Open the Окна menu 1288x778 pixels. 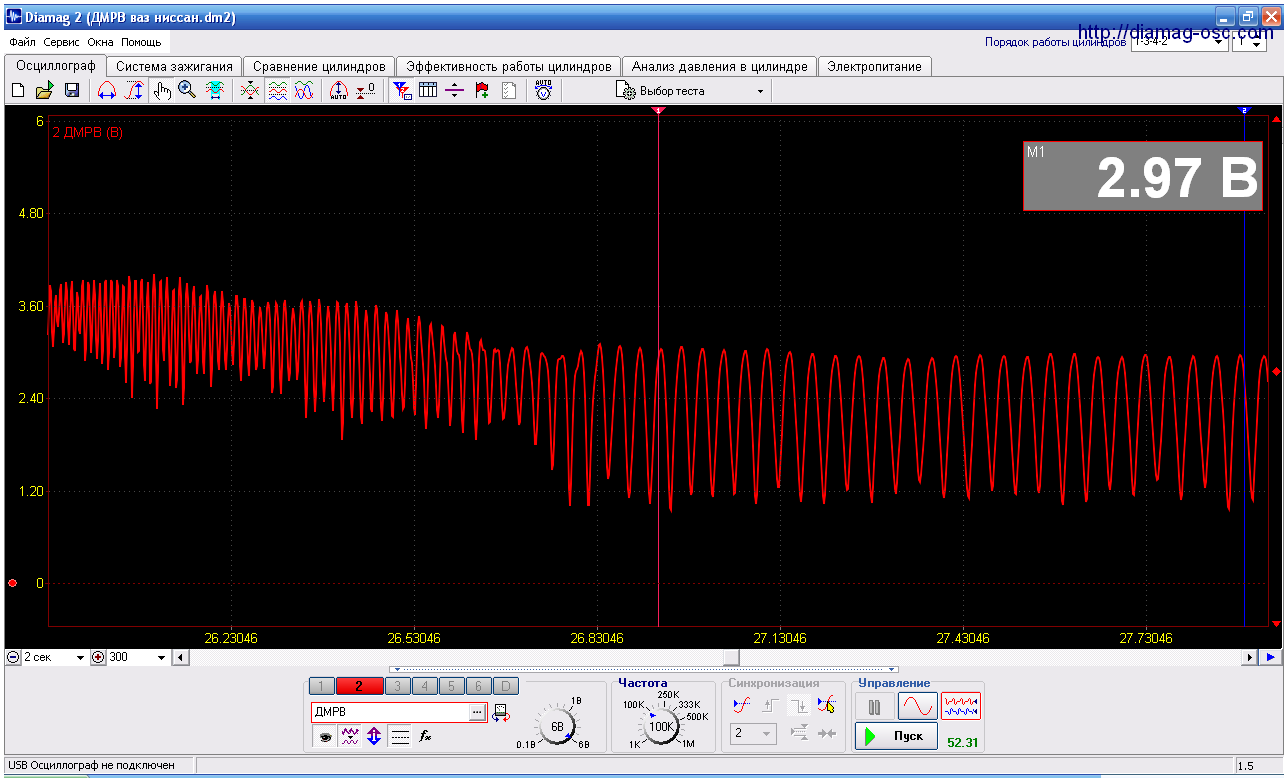pyautogui.click(x=100, y=43)
